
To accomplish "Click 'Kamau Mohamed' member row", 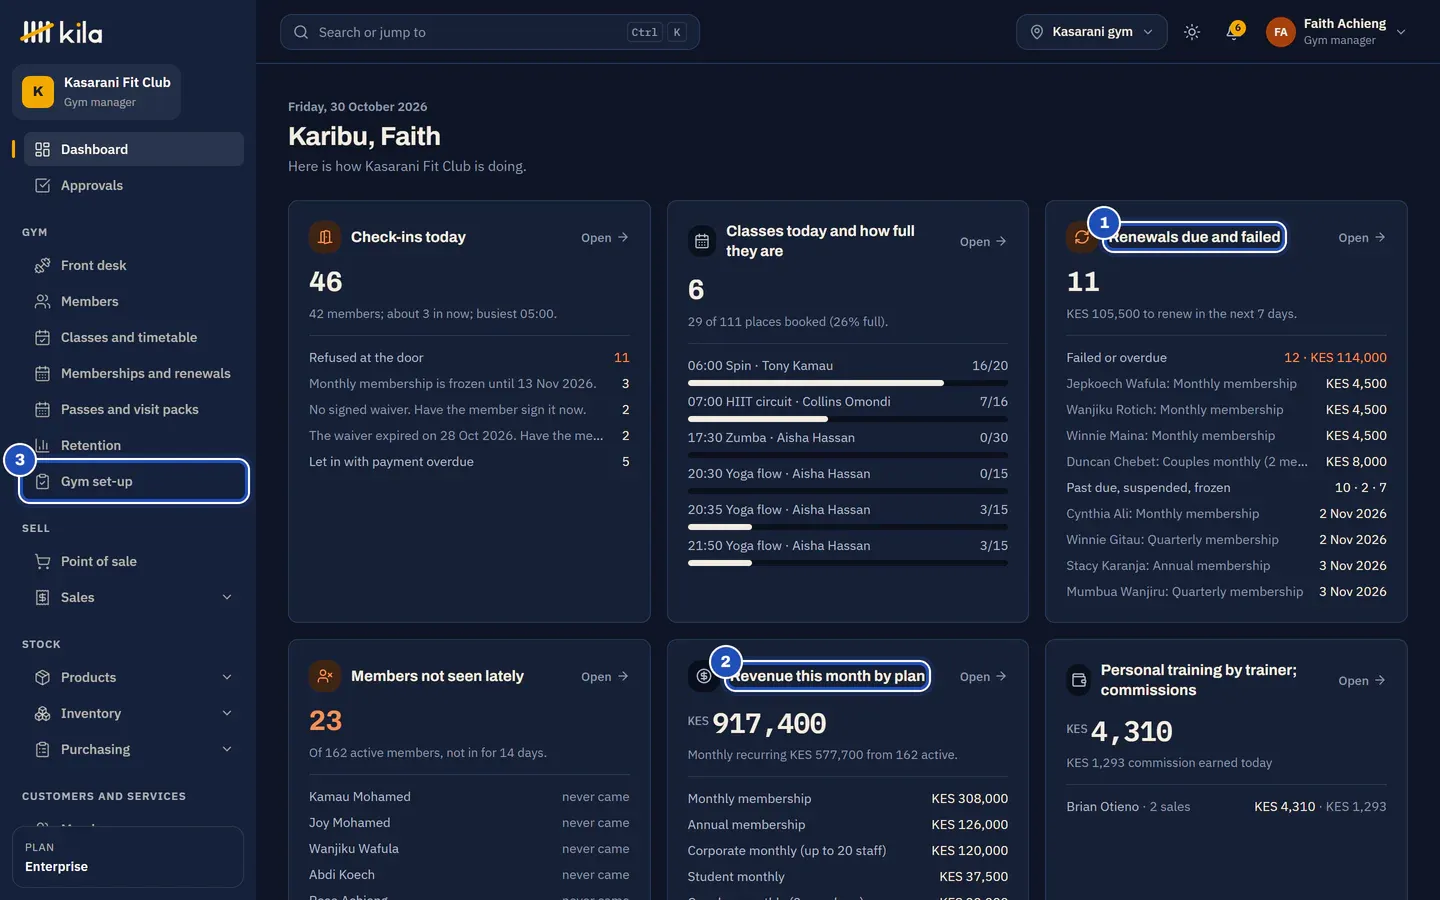I will (469, 797).
